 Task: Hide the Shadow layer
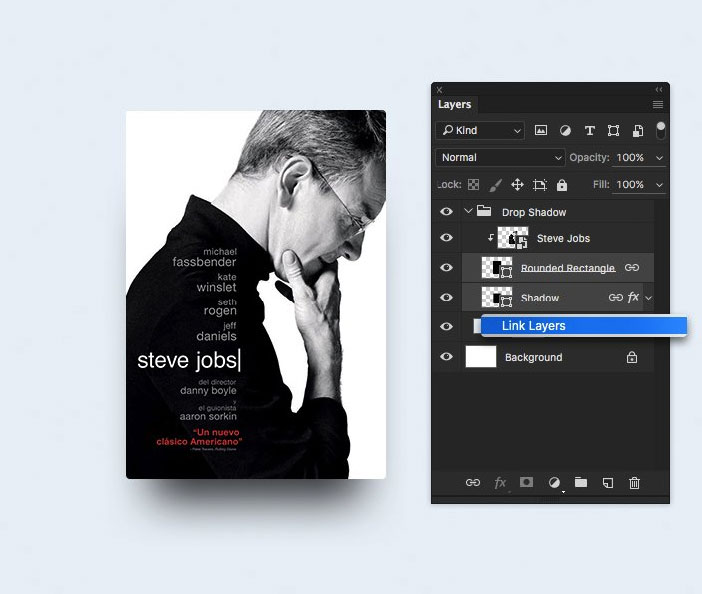pos(446,297)
